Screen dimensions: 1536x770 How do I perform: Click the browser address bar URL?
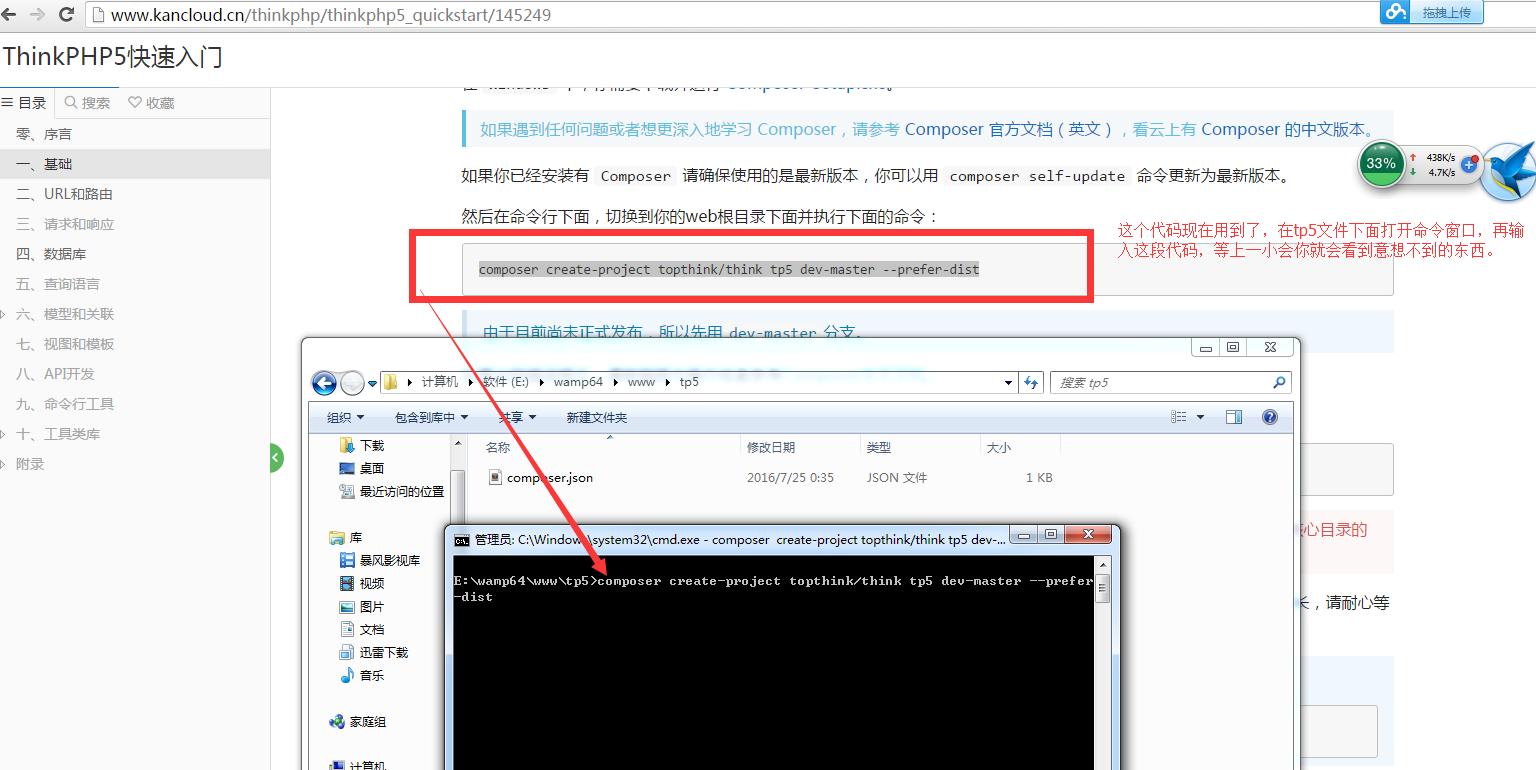tap(330, 15)
